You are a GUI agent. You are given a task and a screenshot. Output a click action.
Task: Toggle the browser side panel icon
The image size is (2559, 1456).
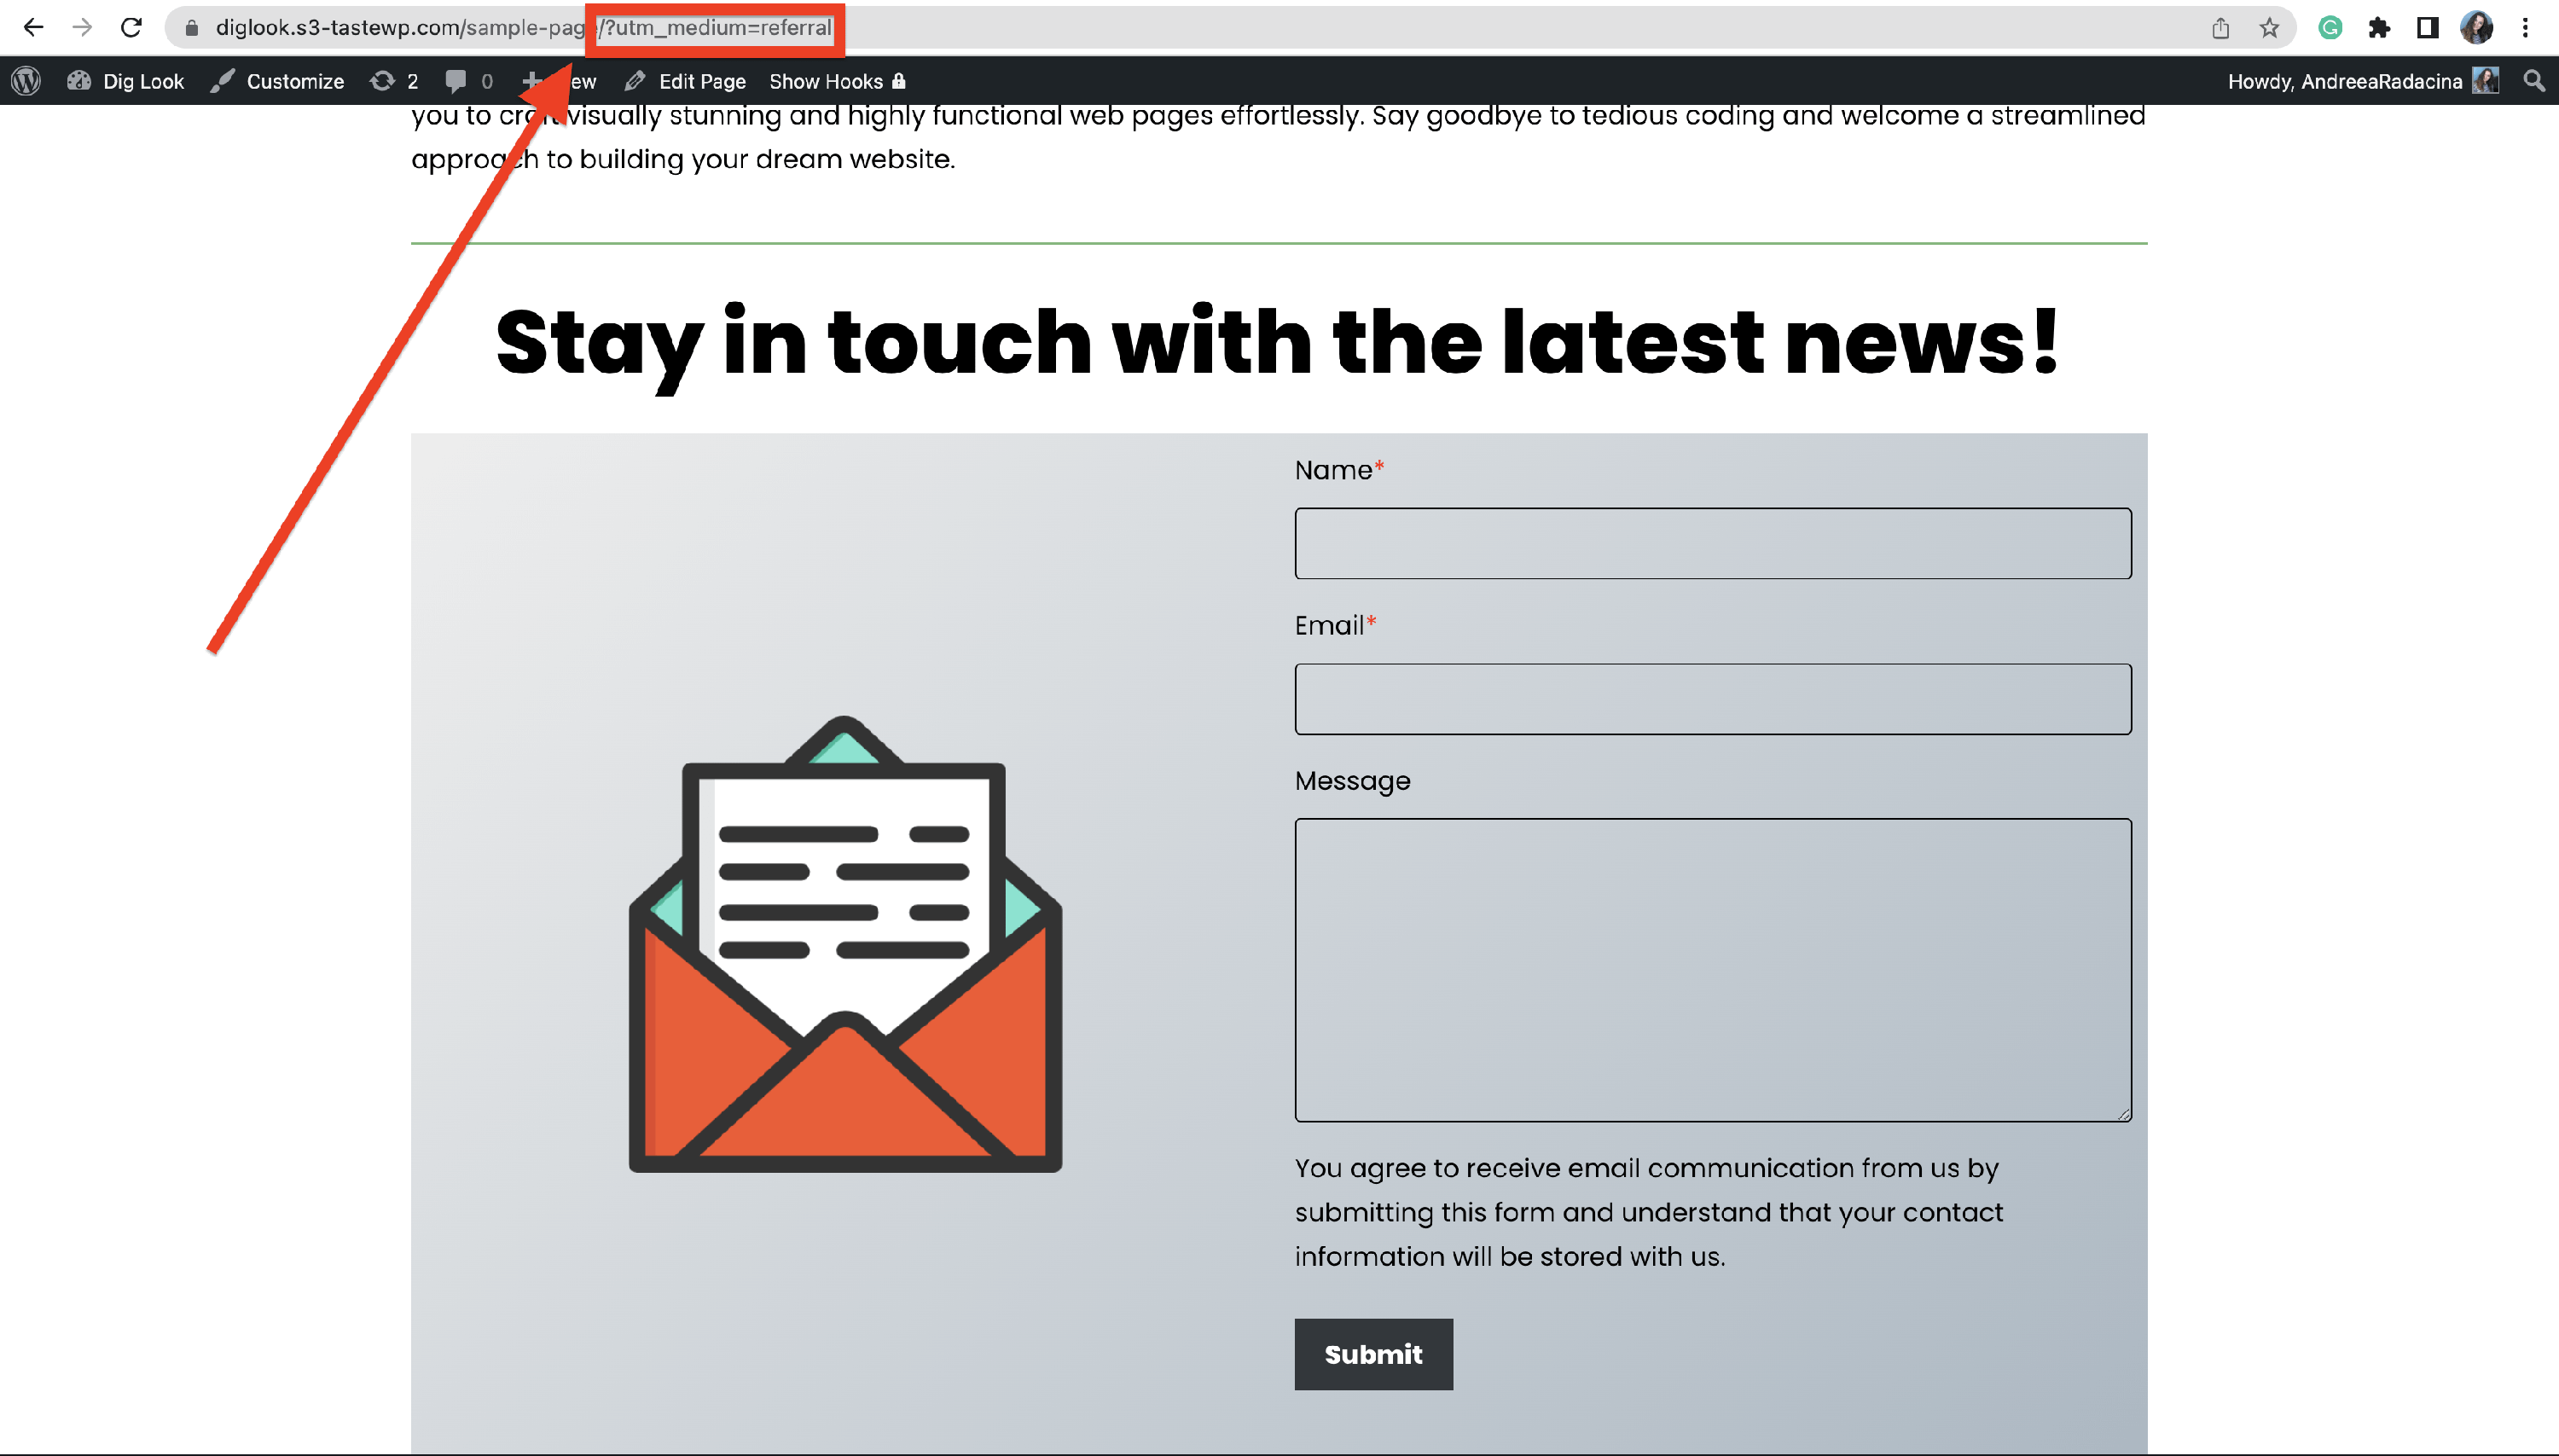(2427, 28)
